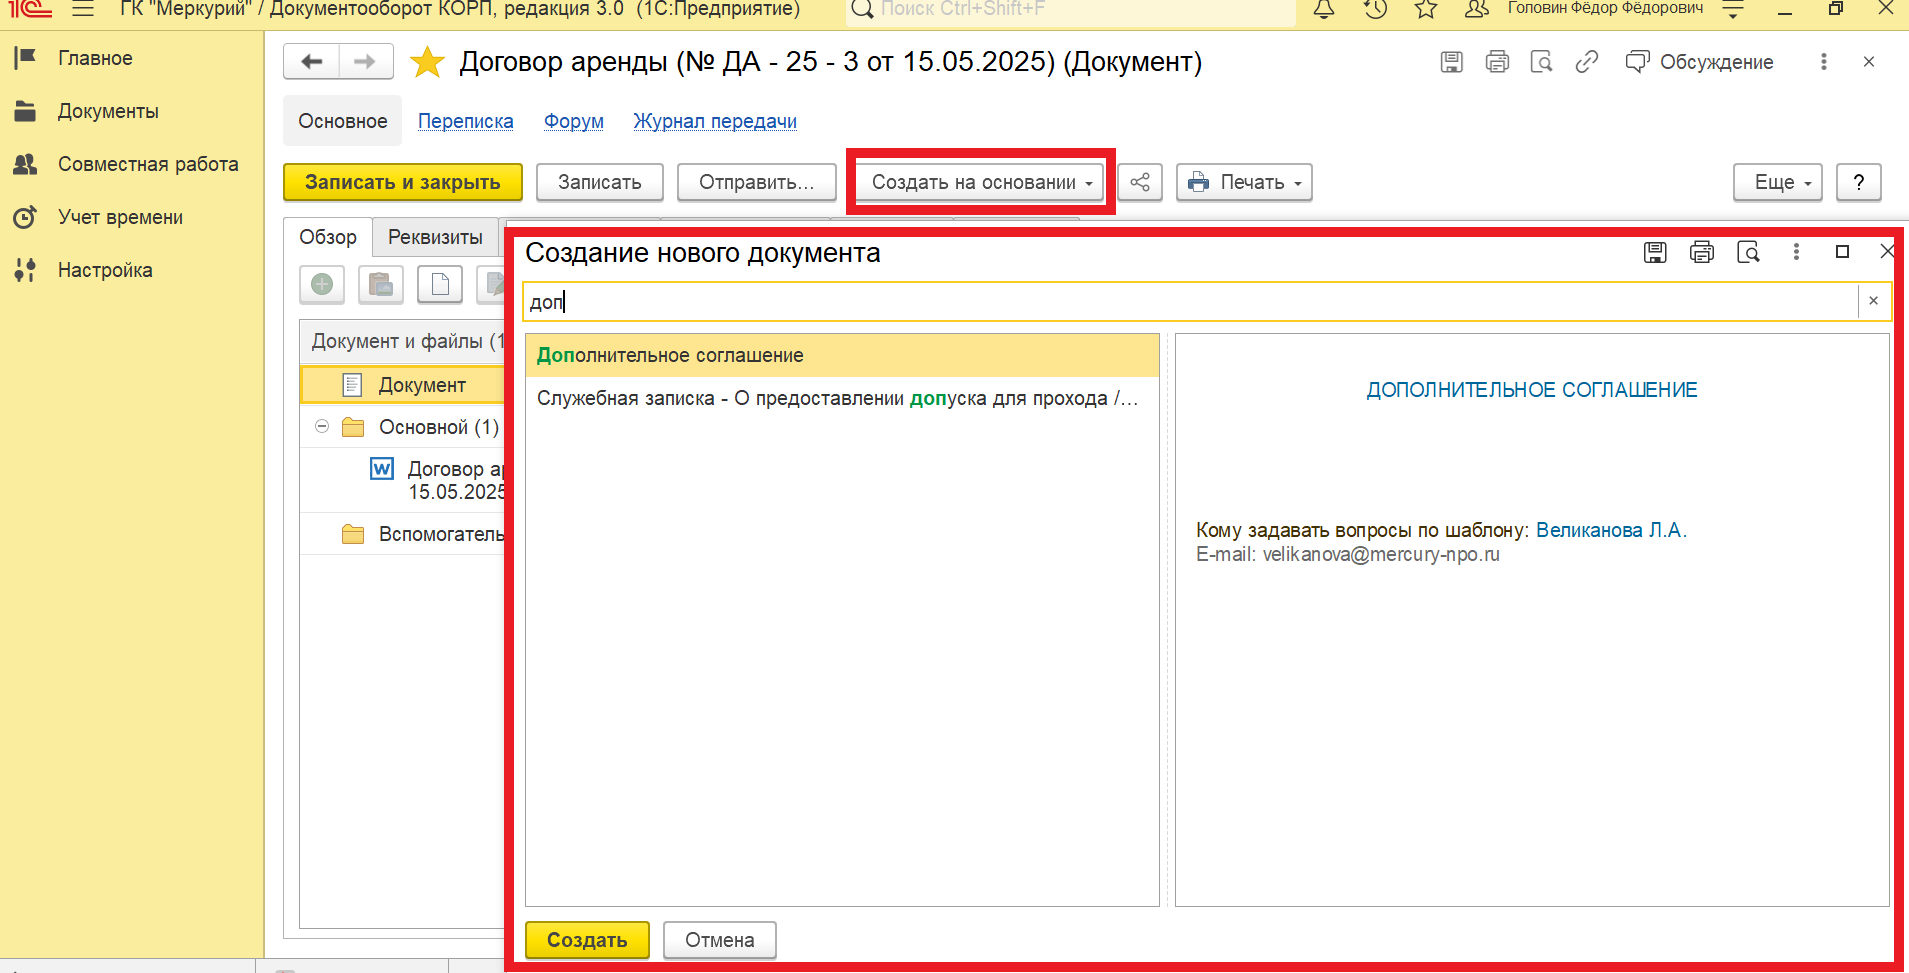This screenshot has height=973, width=1909.
Task: Click the favorites star next to document title
Action: (x=427, y=62)
